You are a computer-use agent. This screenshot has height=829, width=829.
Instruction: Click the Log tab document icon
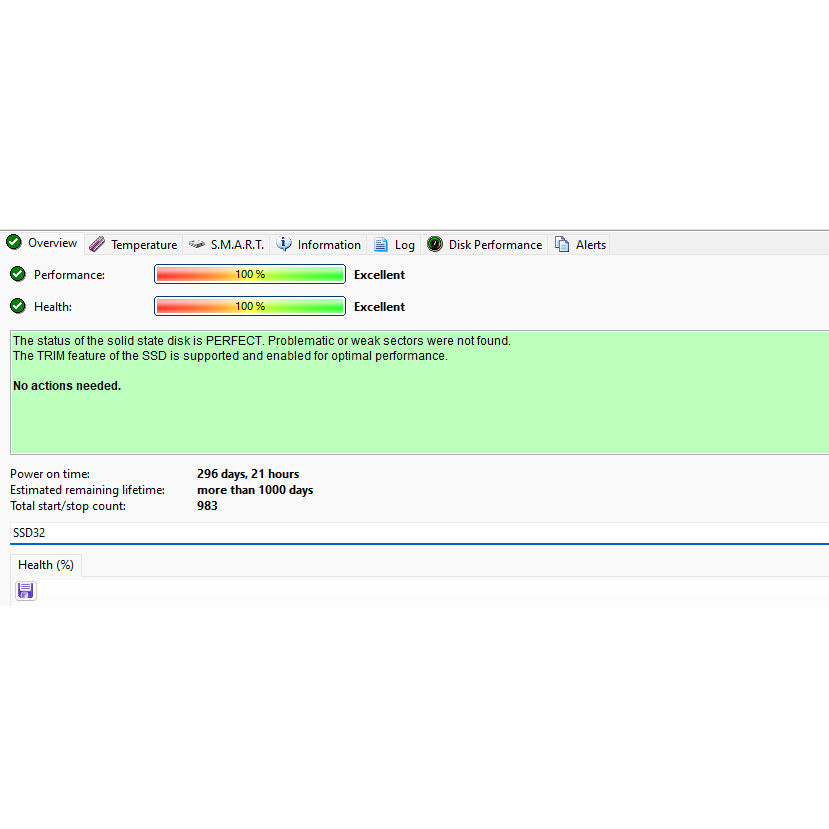[x=381, y=244]
